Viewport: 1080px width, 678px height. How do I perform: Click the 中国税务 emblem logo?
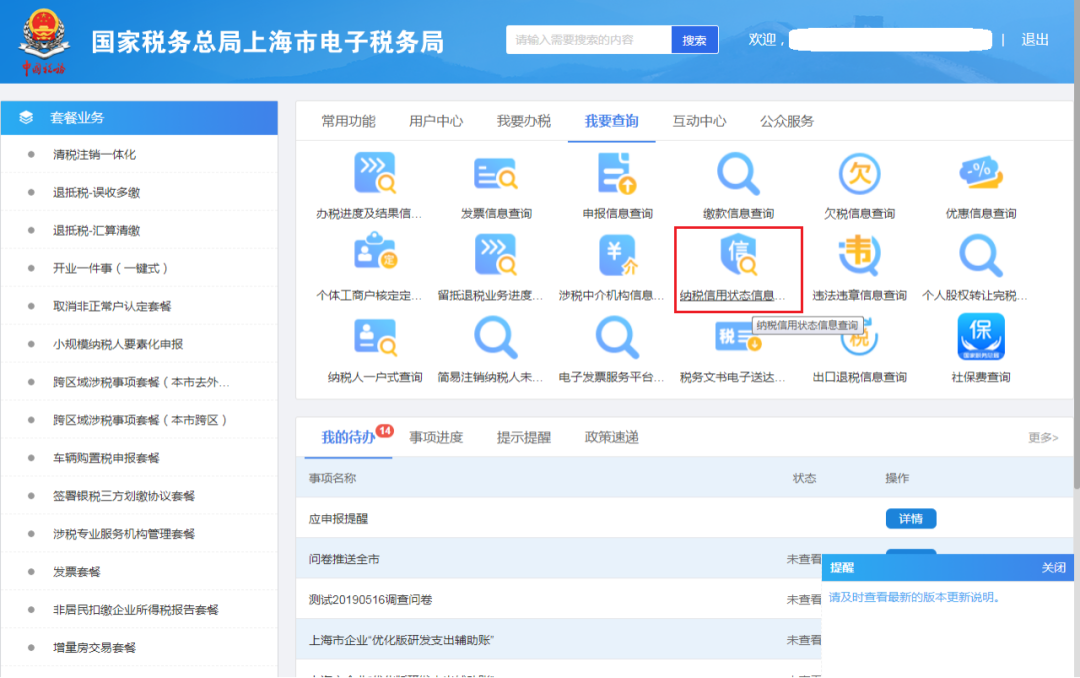tap(43, 41)
